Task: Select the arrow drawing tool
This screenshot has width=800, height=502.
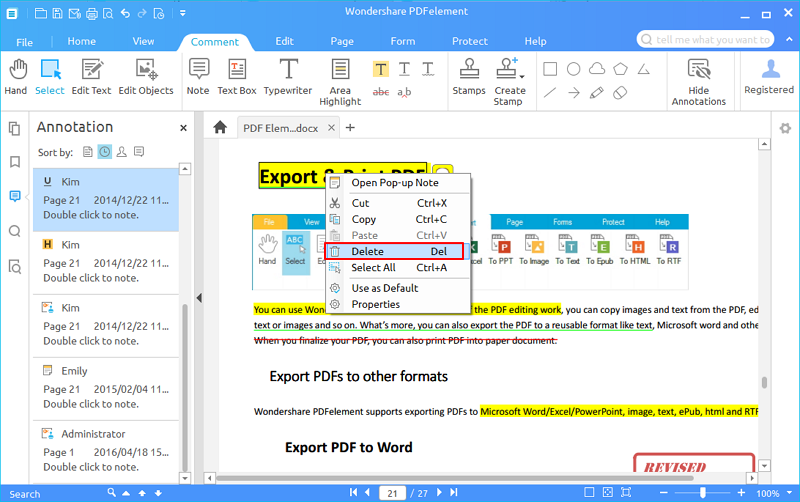Action: 573,92
